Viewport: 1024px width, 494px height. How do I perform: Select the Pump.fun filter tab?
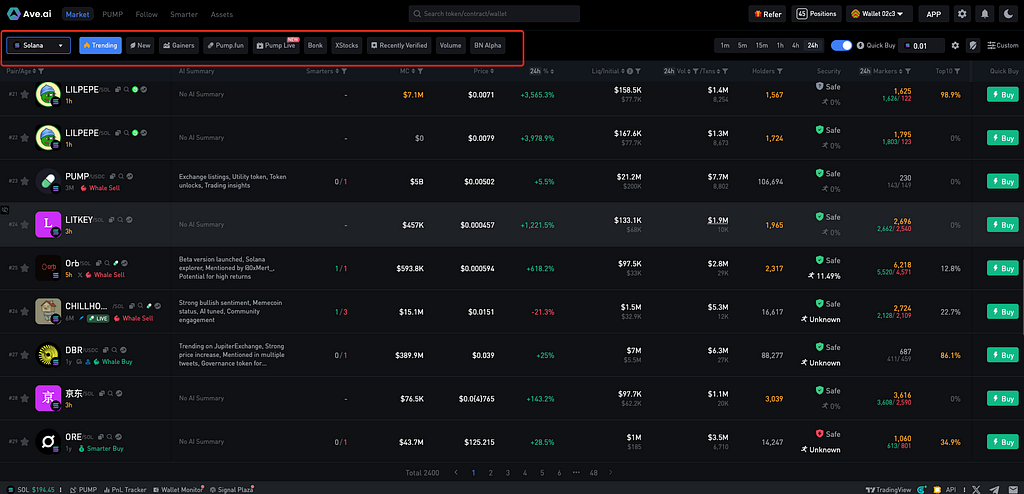(226, 46)
